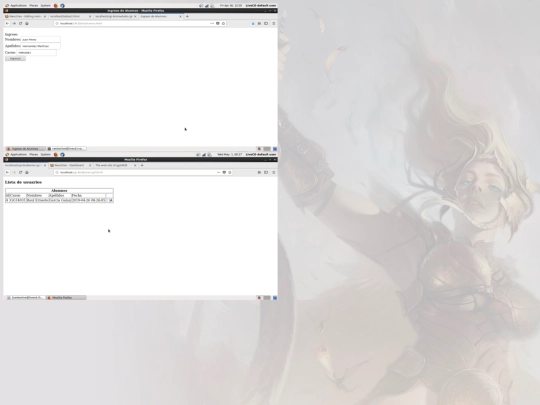540x405 pixels.
Task: Bookmark the page with star in upper Firefox
Action: 224,23
